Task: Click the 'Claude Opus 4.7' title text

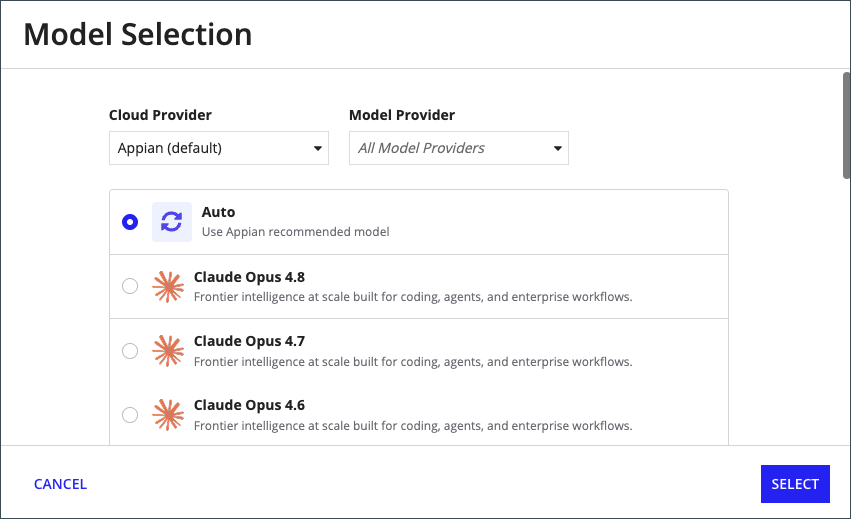Action: click(249, 341)
